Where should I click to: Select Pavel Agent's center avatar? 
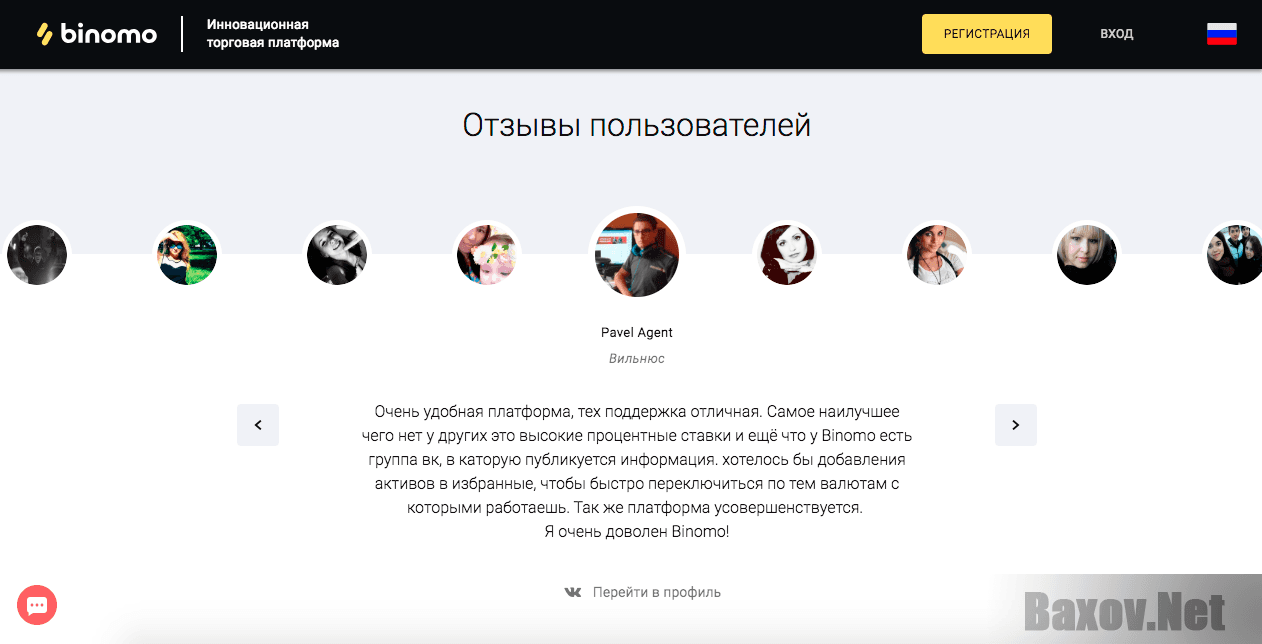[x=637, y=255]
